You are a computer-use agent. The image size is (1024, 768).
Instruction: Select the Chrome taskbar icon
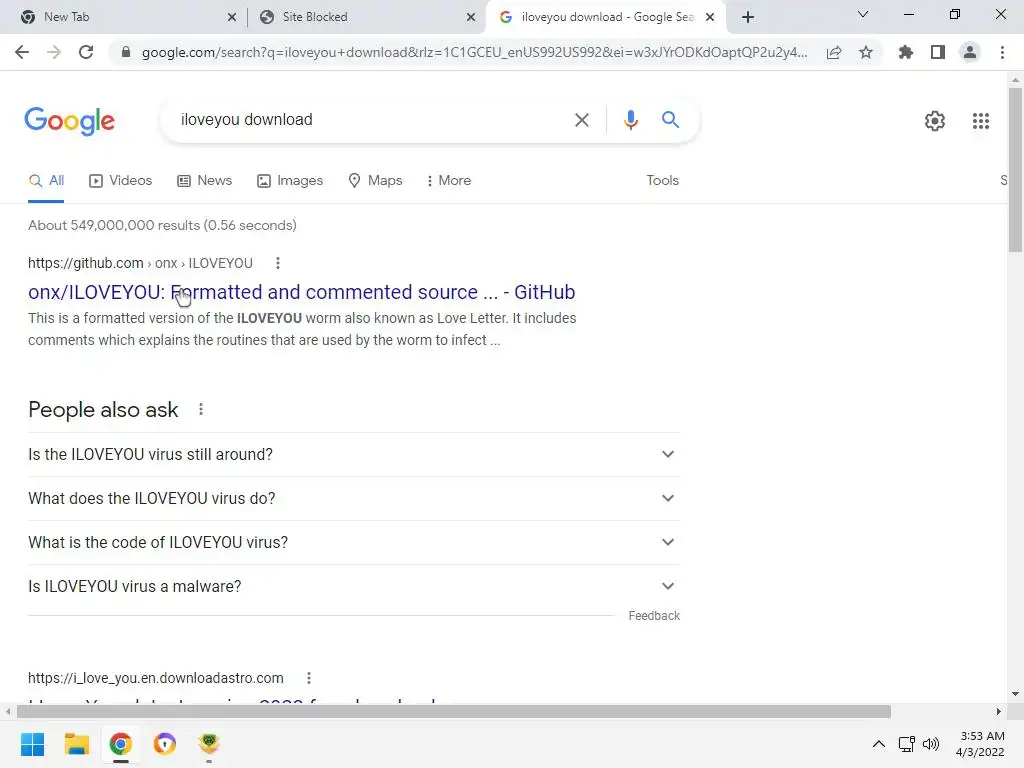pyautogui.click(x=120, y=744)
